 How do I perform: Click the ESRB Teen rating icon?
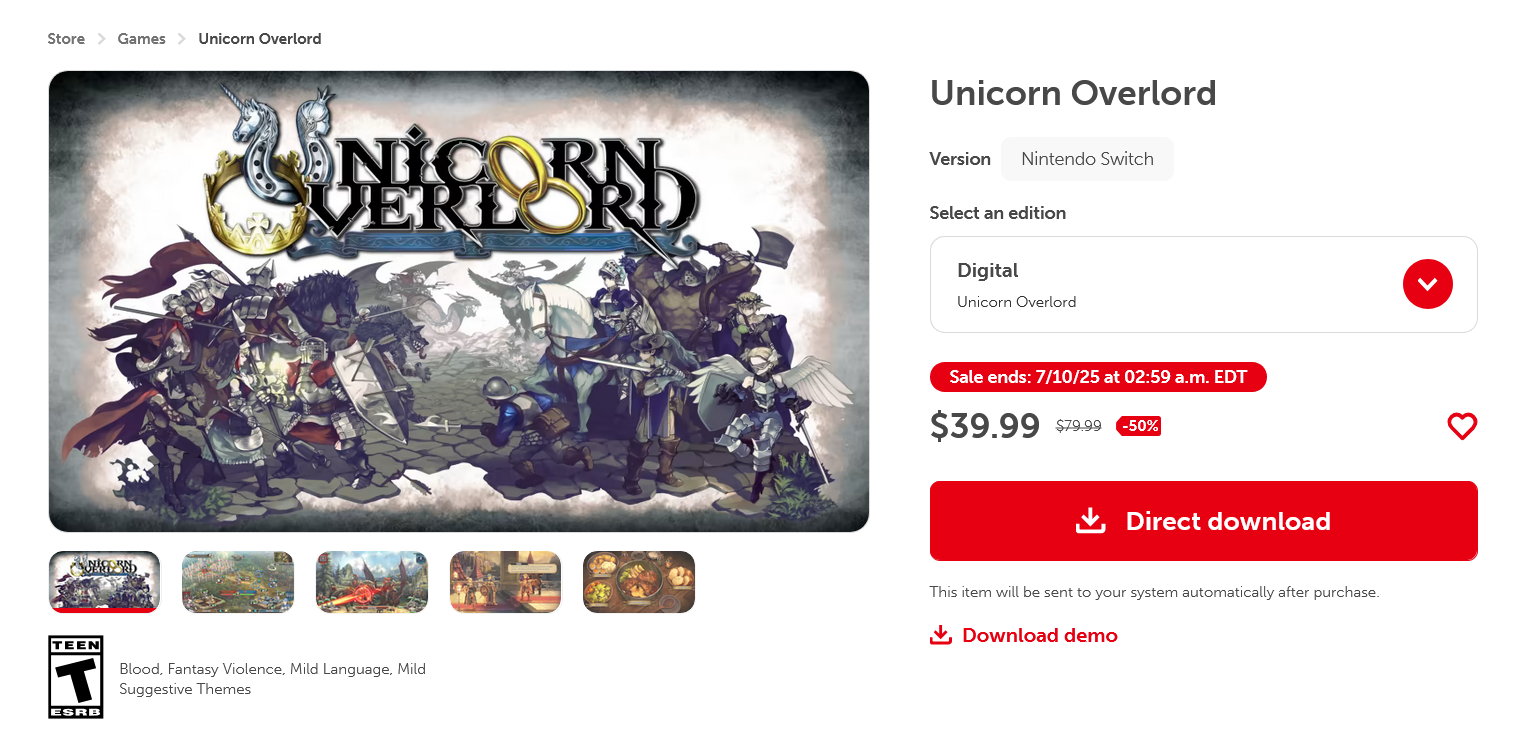click(76, 677)
